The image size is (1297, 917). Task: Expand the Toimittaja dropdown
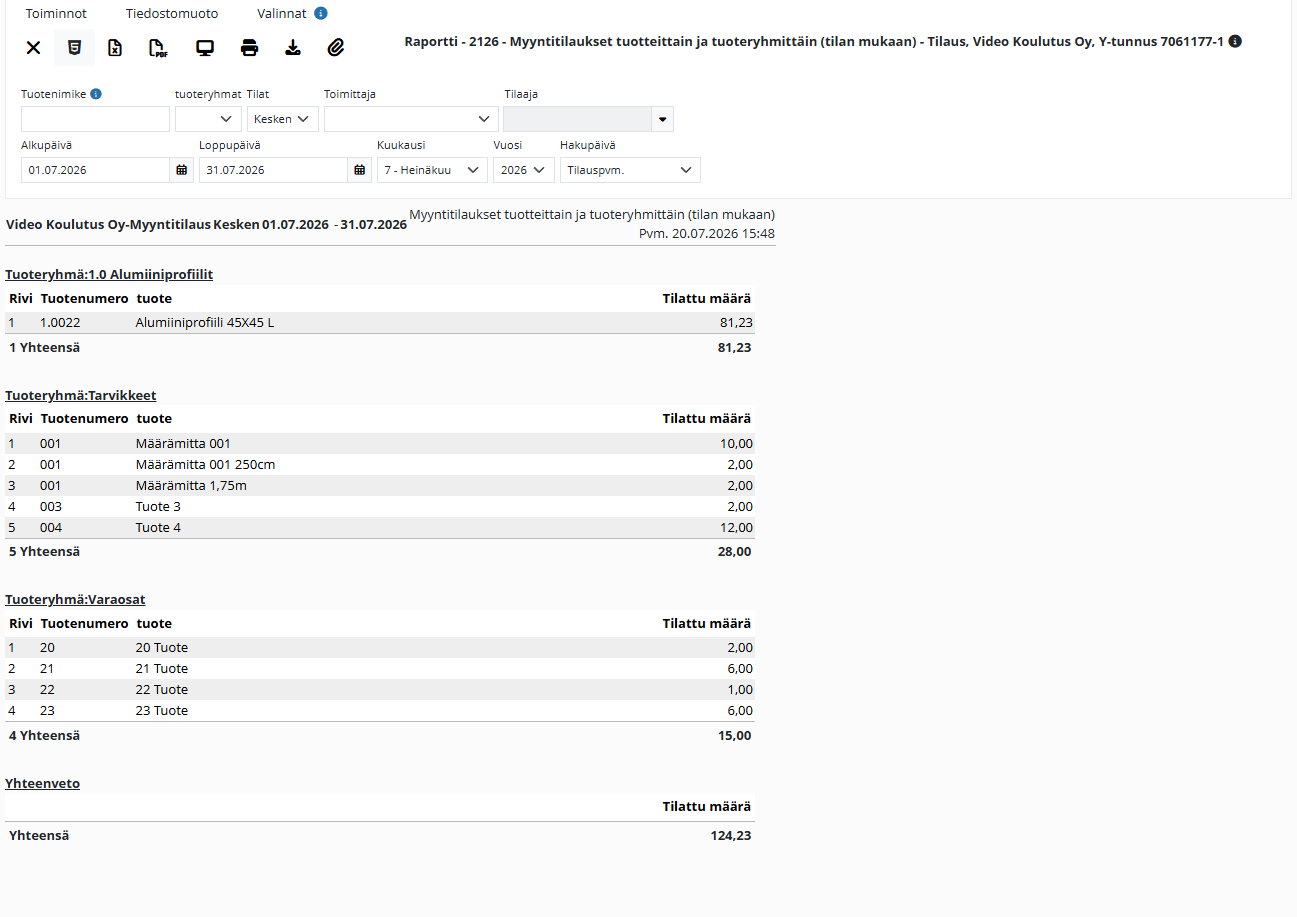click(x=411, y=119)
